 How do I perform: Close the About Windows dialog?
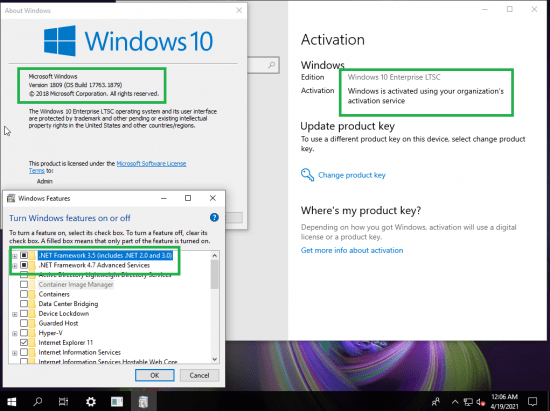point(239,10)
